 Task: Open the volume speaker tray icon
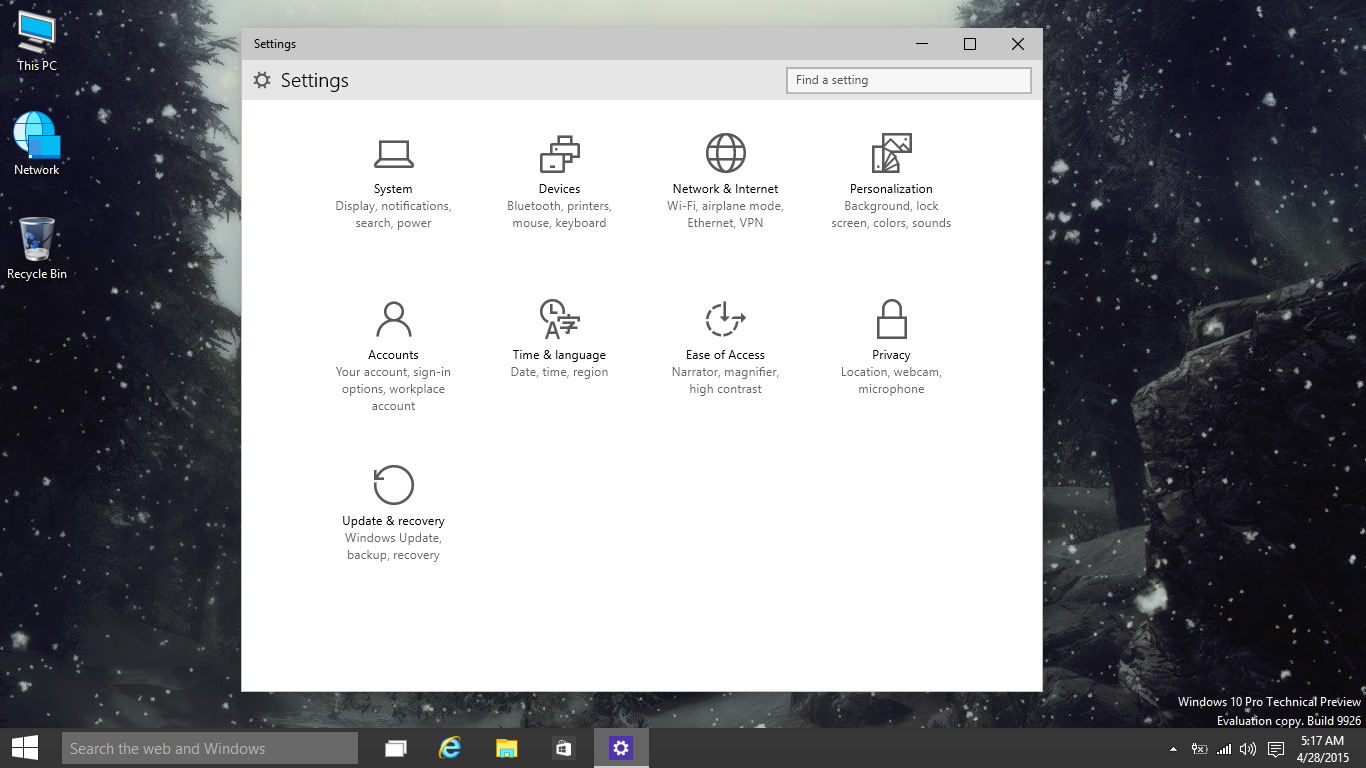tap(1248, 749)
